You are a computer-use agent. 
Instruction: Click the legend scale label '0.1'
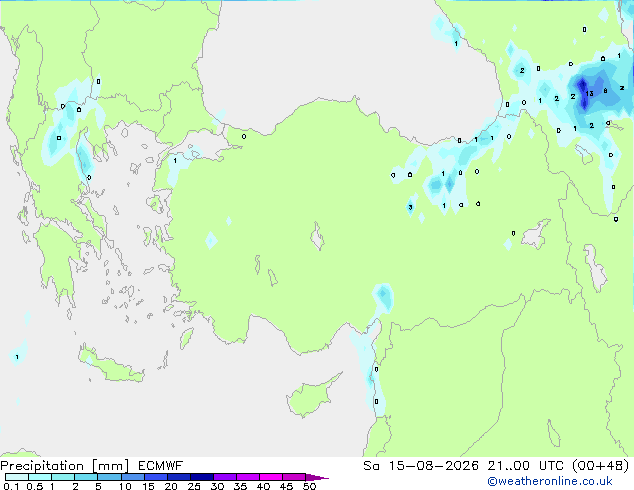pyautogui.click(x=11, y=486)
